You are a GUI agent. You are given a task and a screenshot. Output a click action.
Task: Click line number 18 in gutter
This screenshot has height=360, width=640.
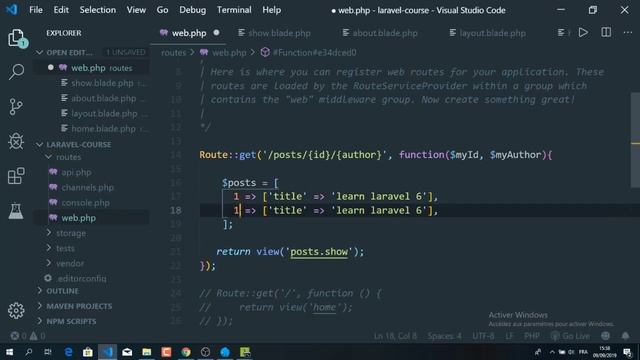pos(176,210)
